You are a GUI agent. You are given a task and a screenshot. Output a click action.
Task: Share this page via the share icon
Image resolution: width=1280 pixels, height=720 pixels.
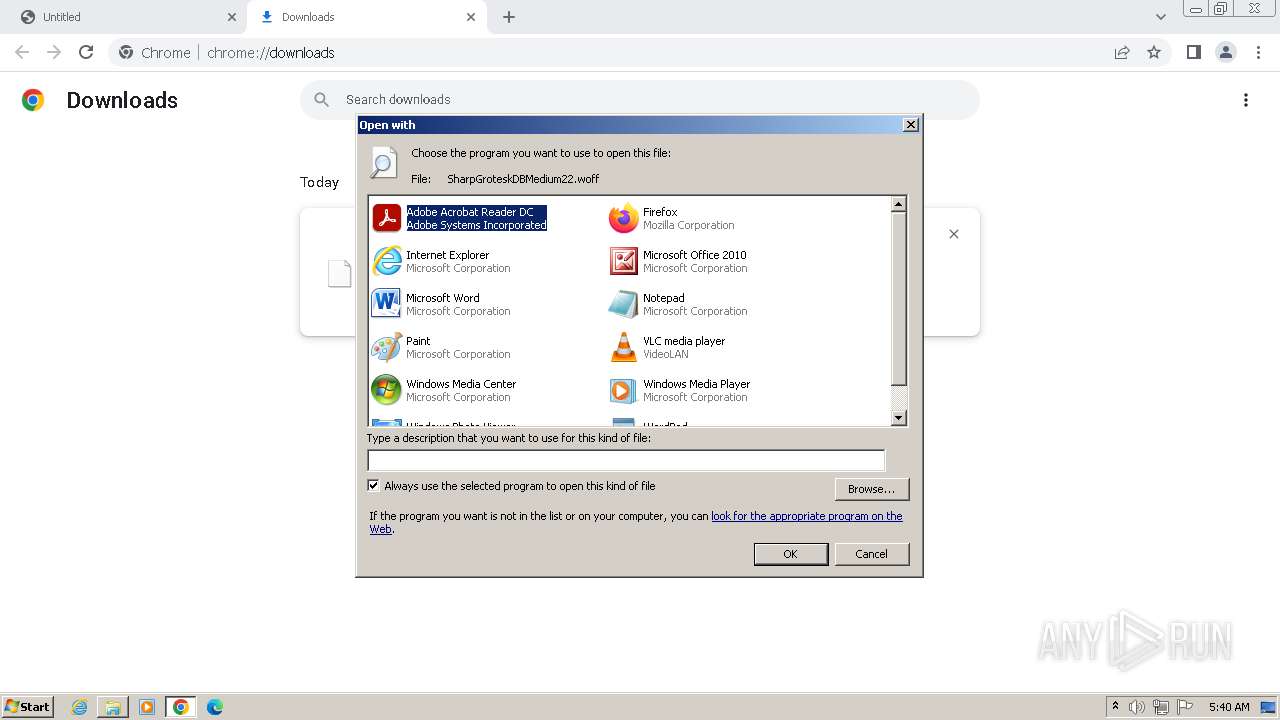(1122, 52)
